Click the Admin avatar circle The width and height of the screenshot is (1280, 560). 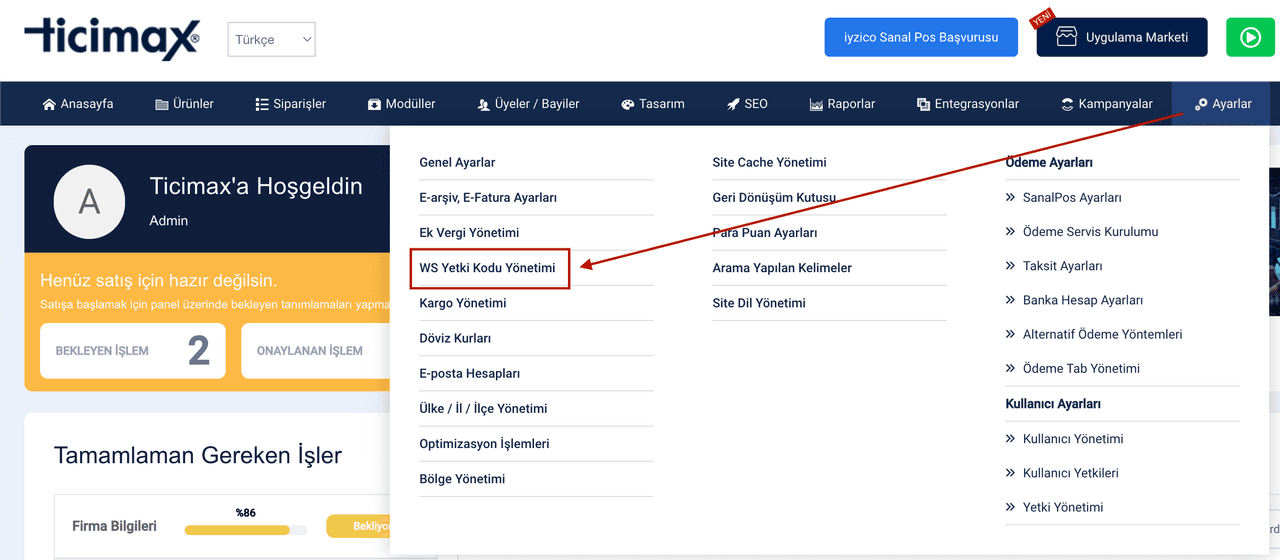89,201
